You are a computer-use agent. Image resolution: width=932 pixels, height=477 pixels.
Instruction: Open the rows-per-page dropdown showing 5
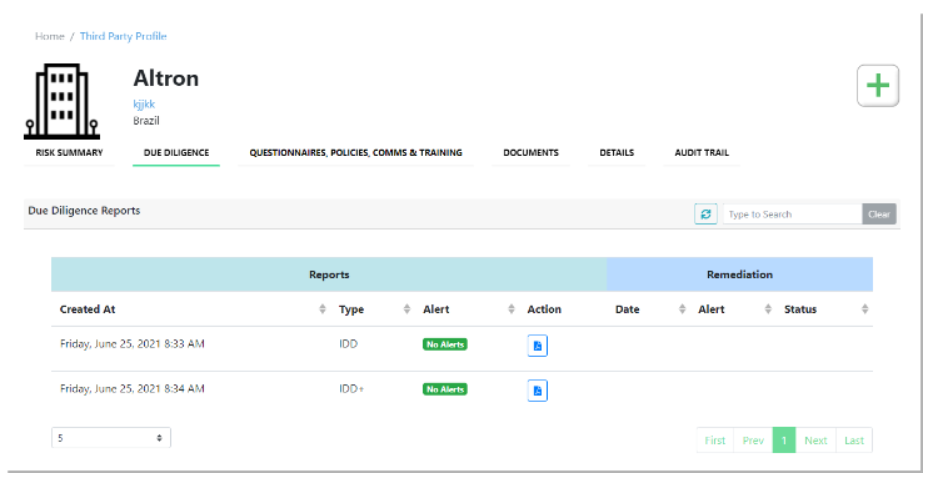111,438
